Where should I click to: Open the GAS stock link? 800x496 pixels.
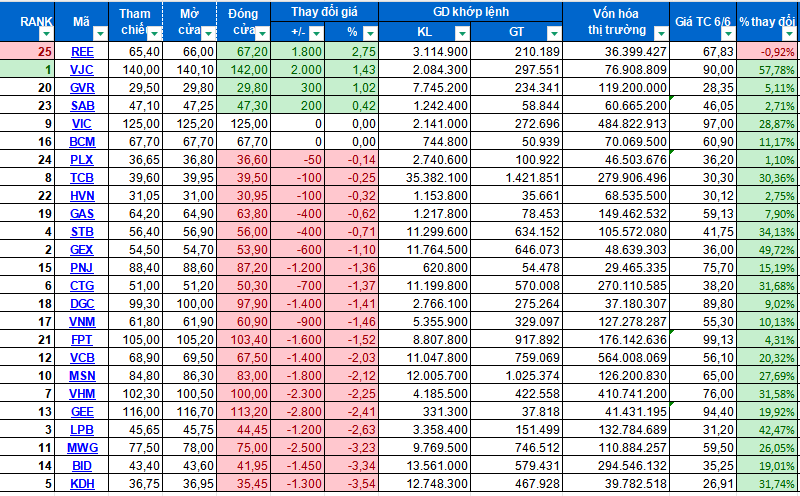point(82,214)
